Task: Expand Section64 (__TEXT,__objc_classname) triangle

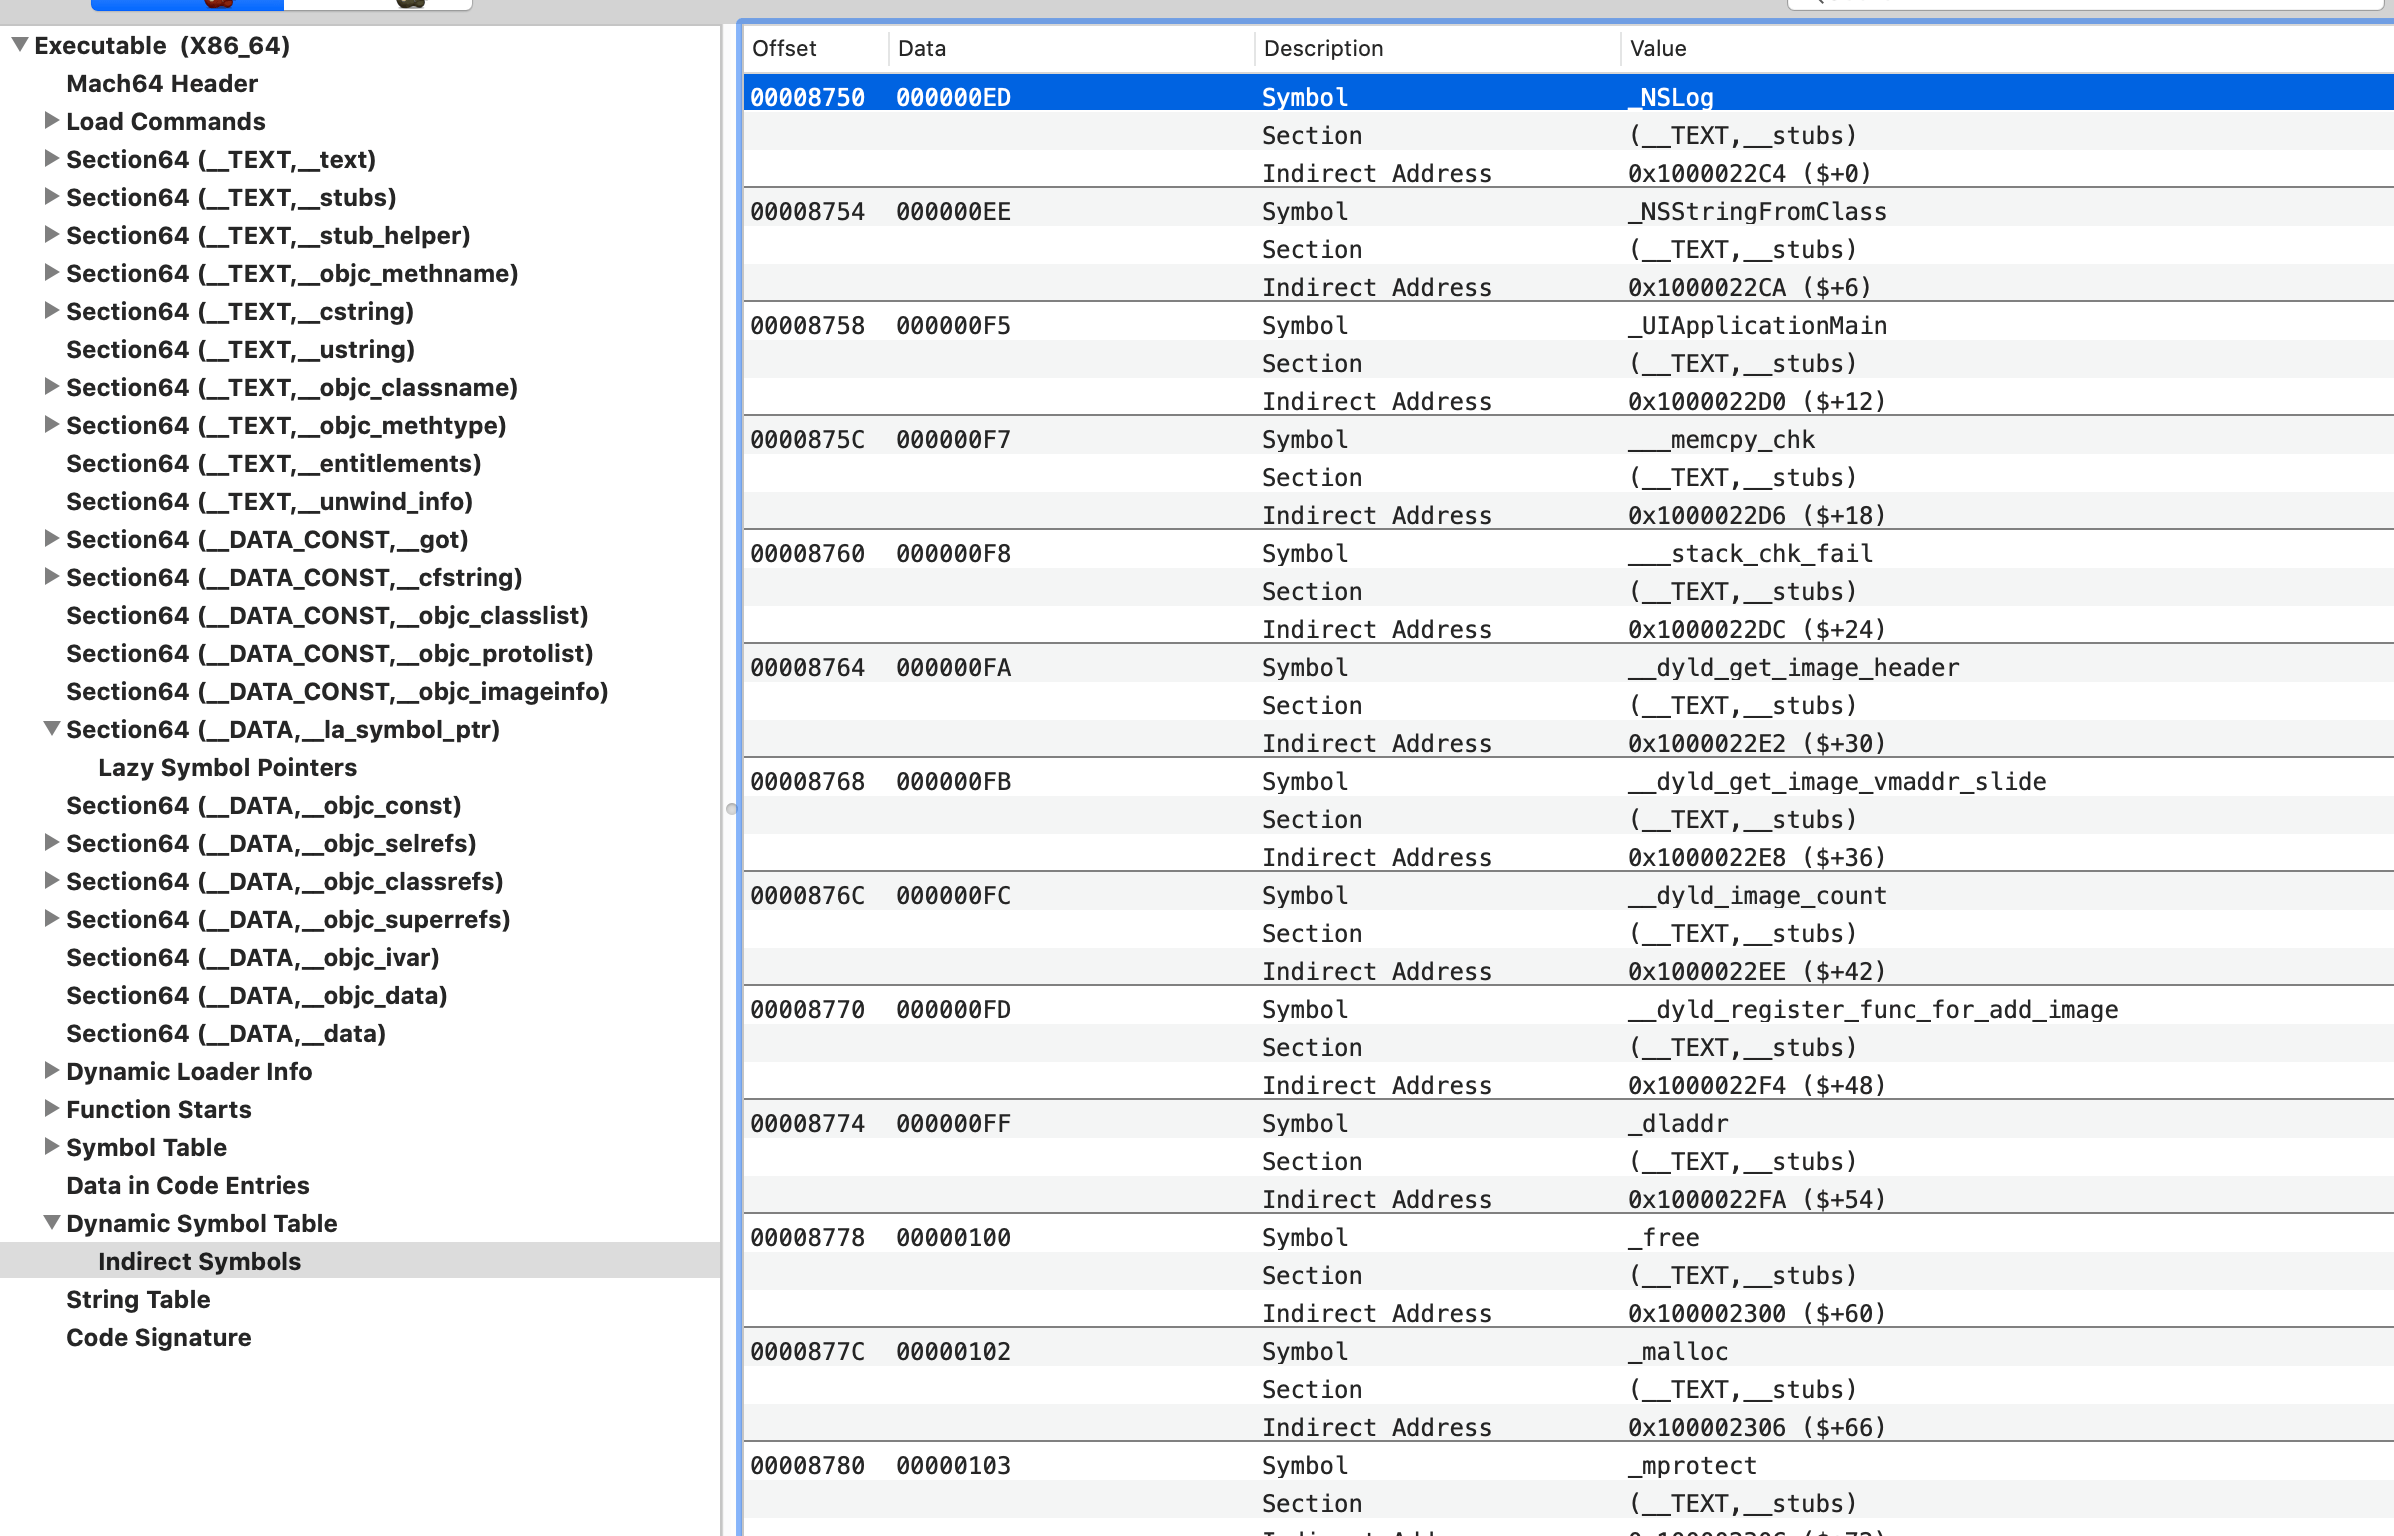Action: 51,387
